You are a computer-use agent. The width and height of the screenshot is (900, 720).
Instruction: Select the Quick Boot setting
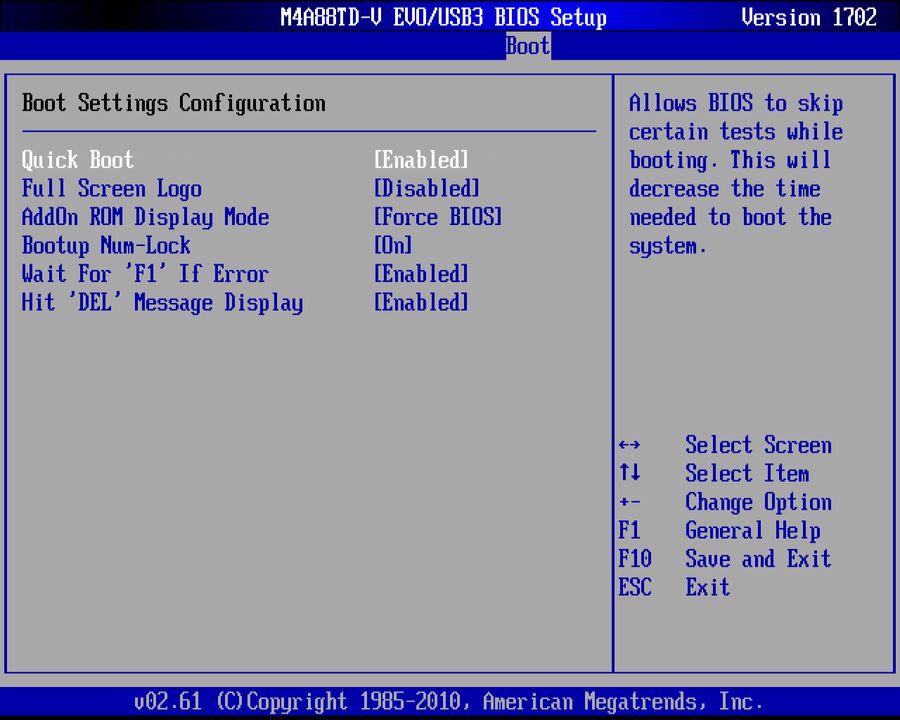(x=77, y=160)
